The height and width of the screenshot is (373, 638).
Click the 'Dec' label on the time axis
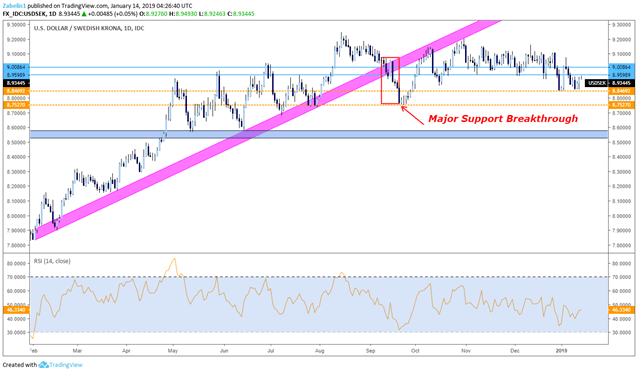(x=515, y=350)
